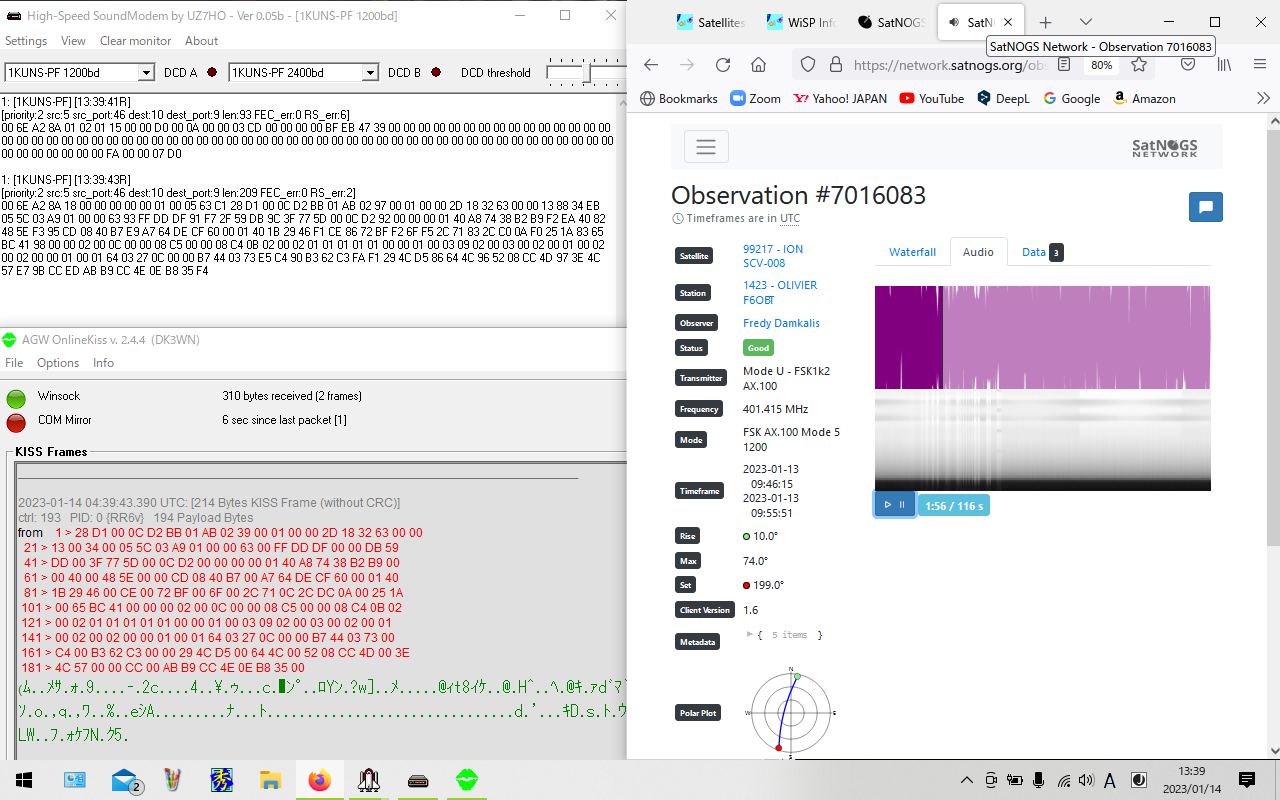Screen dimensions: 1280x800
Task: Open the Amazon bookmark
Action: coord(1145,98)
